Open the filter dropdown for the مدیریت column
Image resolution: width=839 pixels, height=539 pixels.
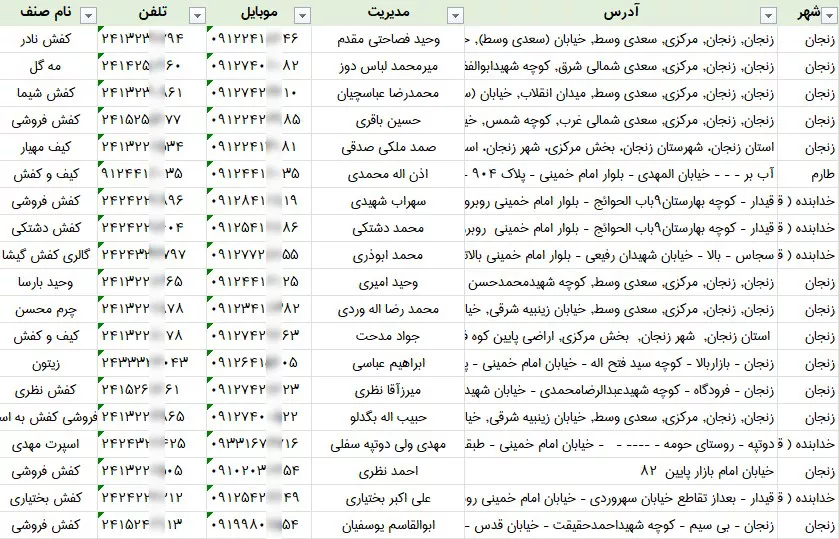tap(455, 16)
